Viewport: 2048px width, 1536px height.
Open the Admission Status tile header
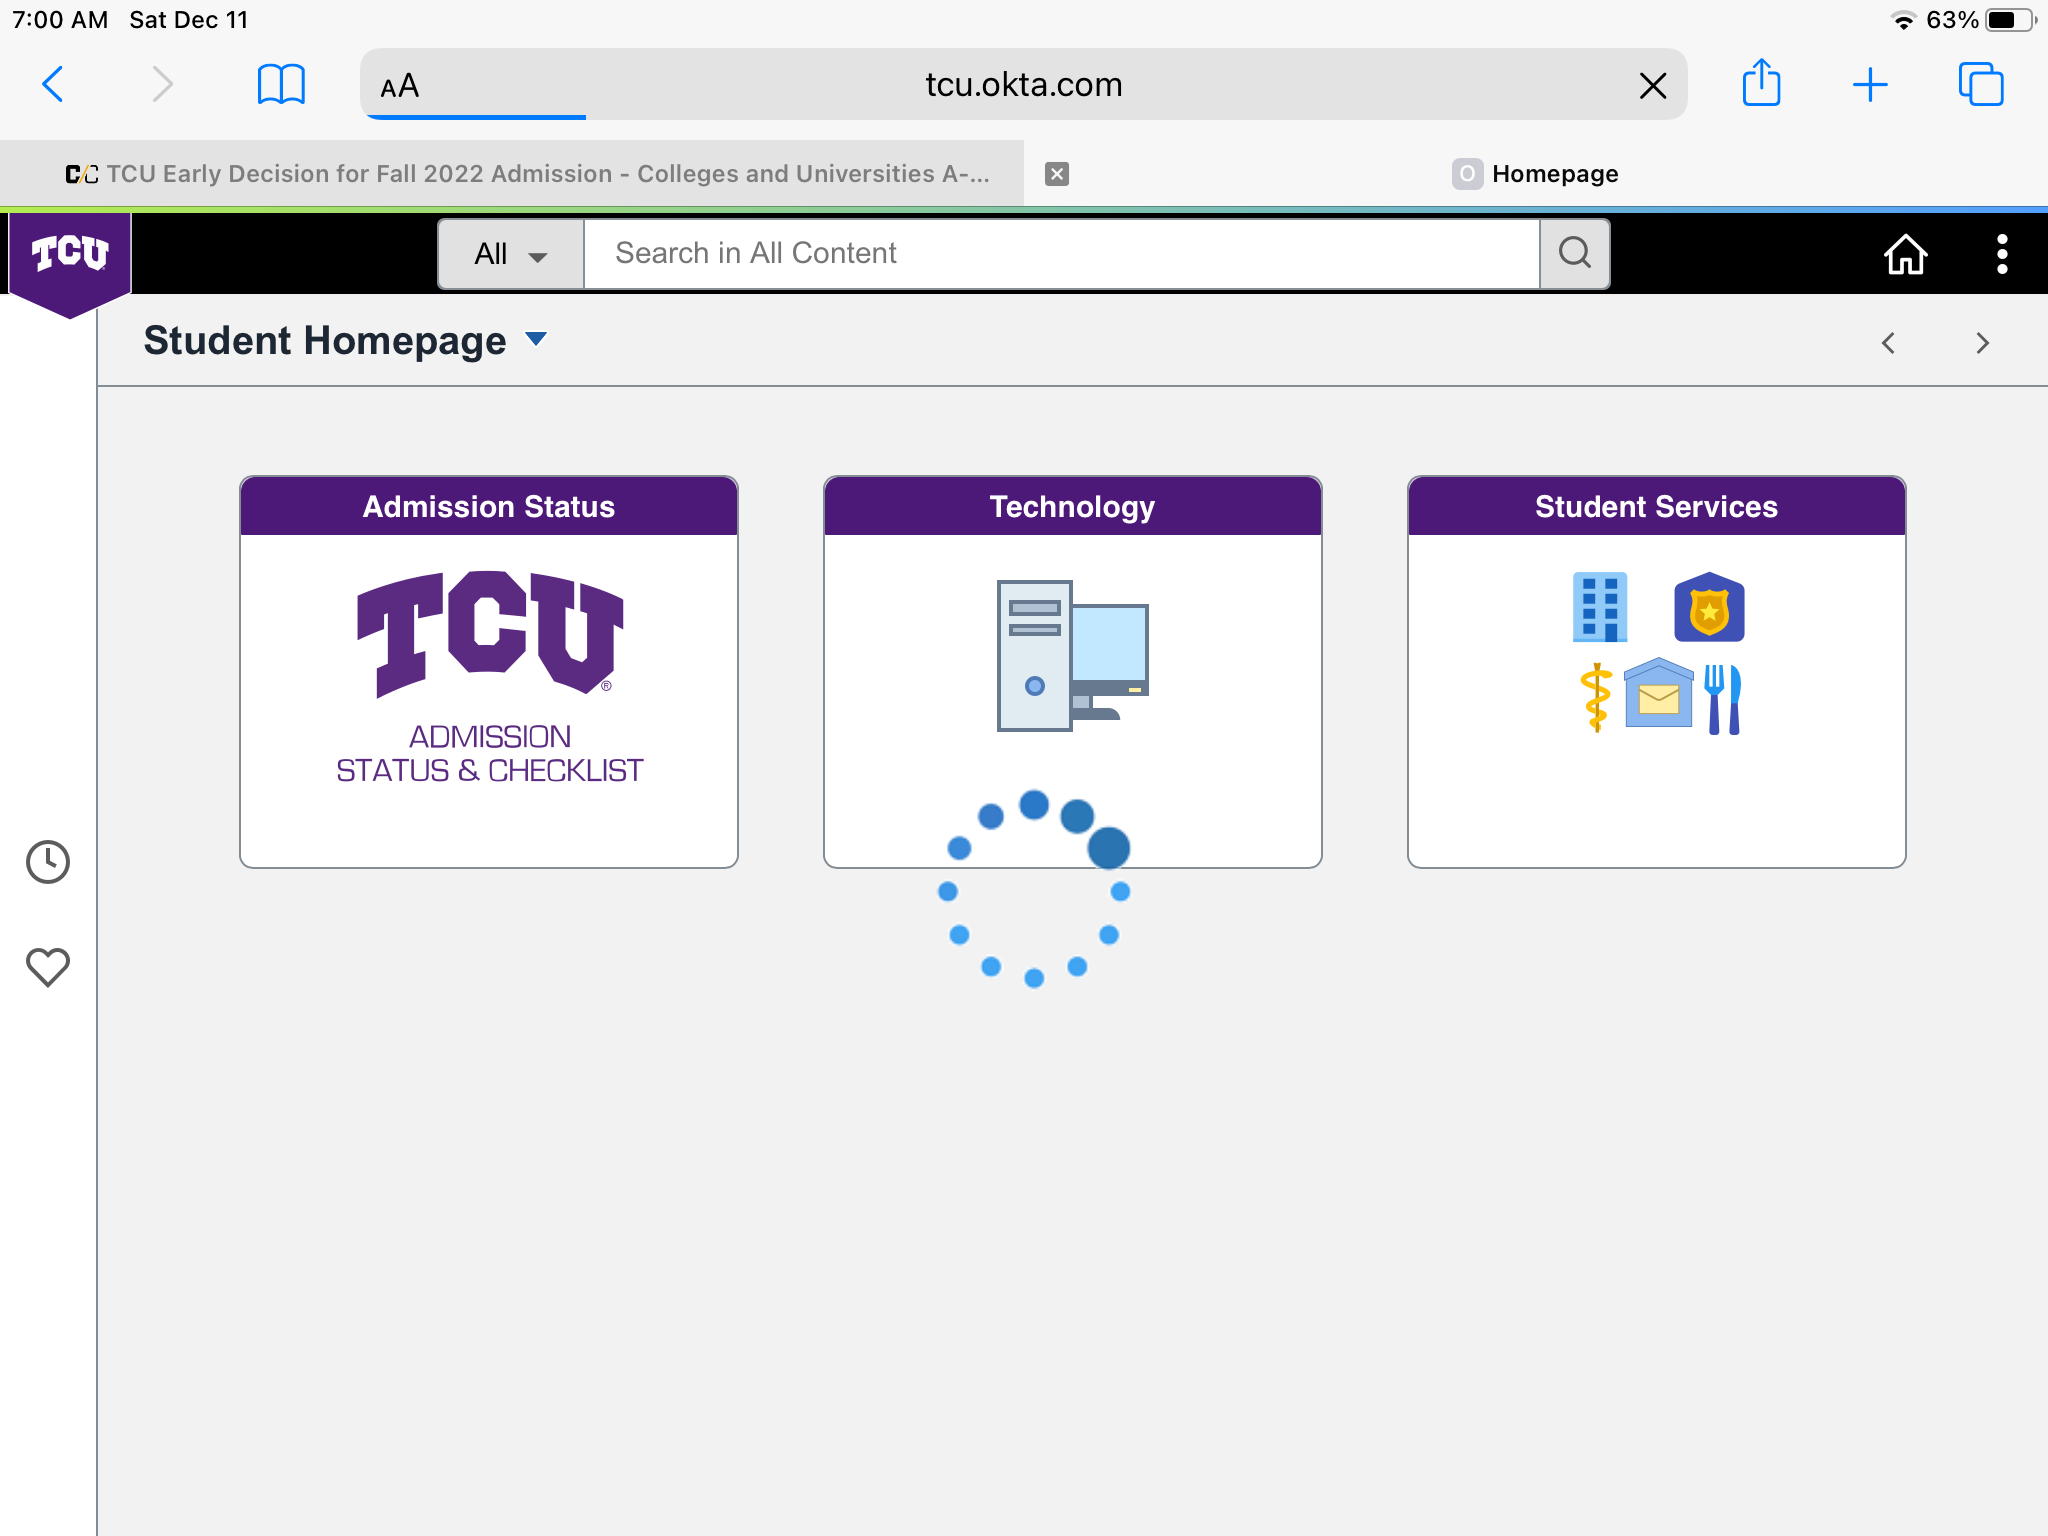coord(489,506)
